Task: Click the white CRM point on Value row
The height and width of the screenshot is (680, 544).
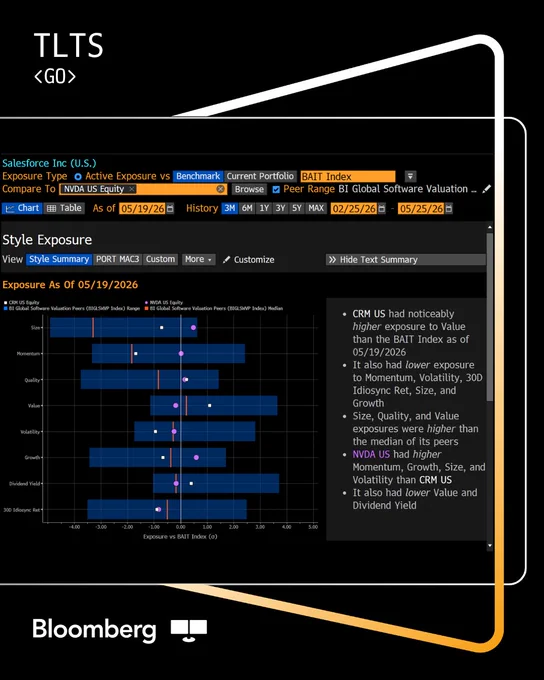Action: point(210,405)
